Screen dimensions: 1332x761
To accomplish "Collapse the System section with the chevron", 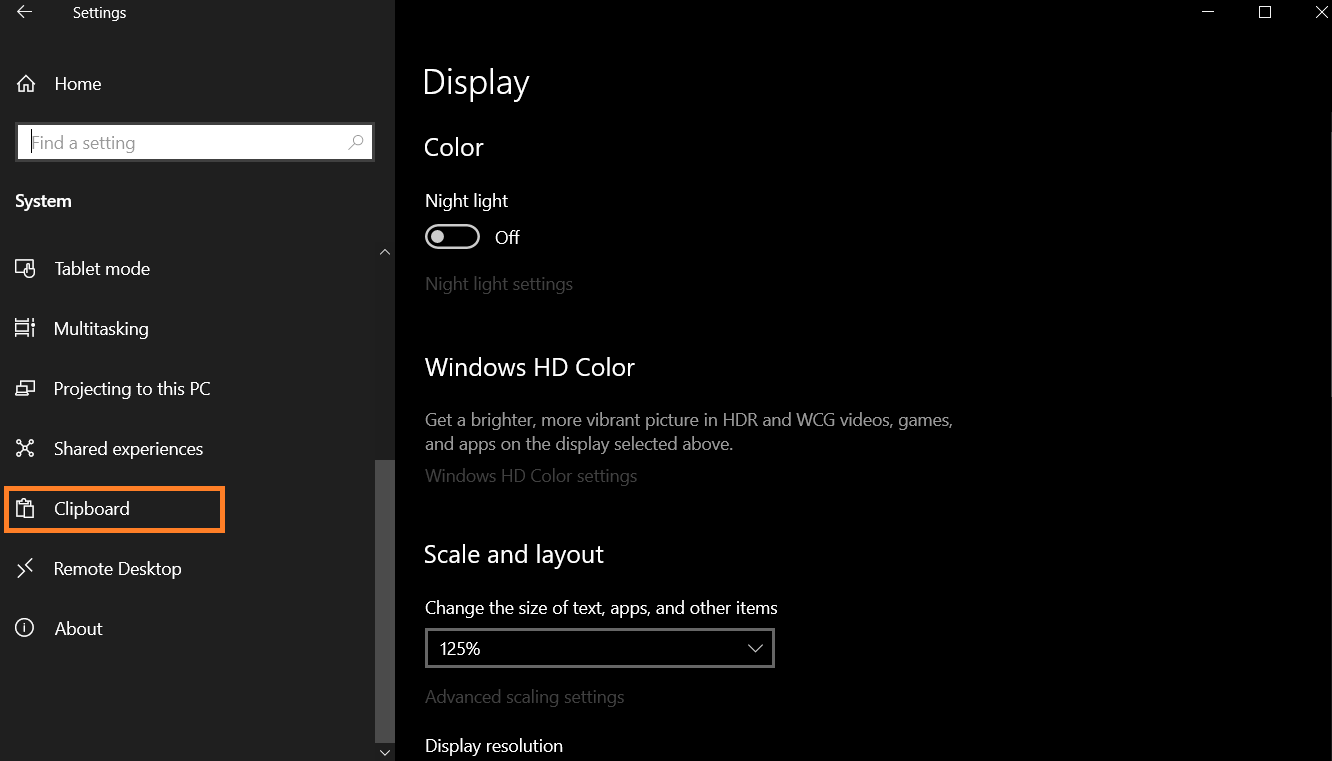I will click(384, 252).
